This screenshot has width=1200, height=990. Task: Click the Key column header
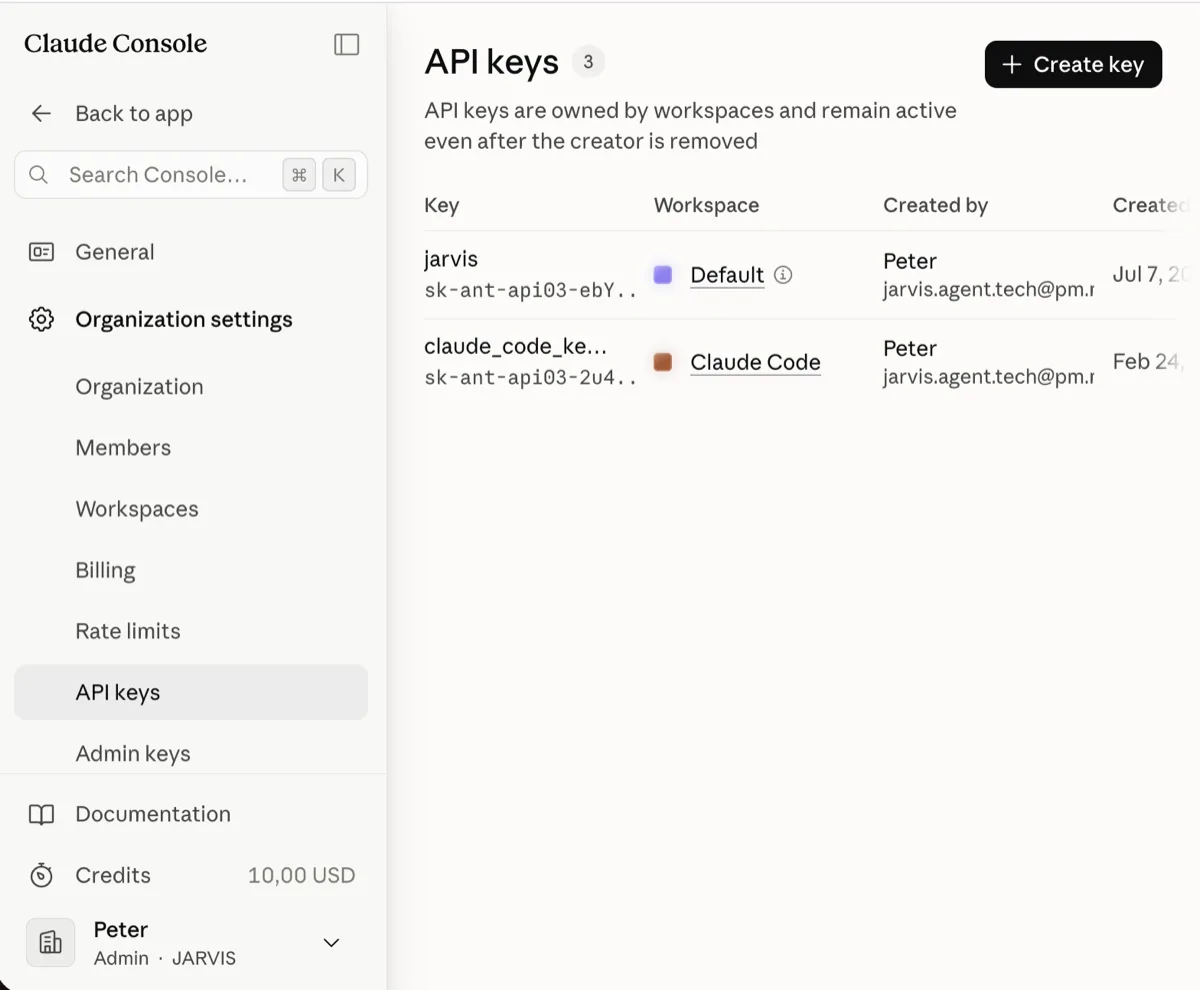point(441,205)
